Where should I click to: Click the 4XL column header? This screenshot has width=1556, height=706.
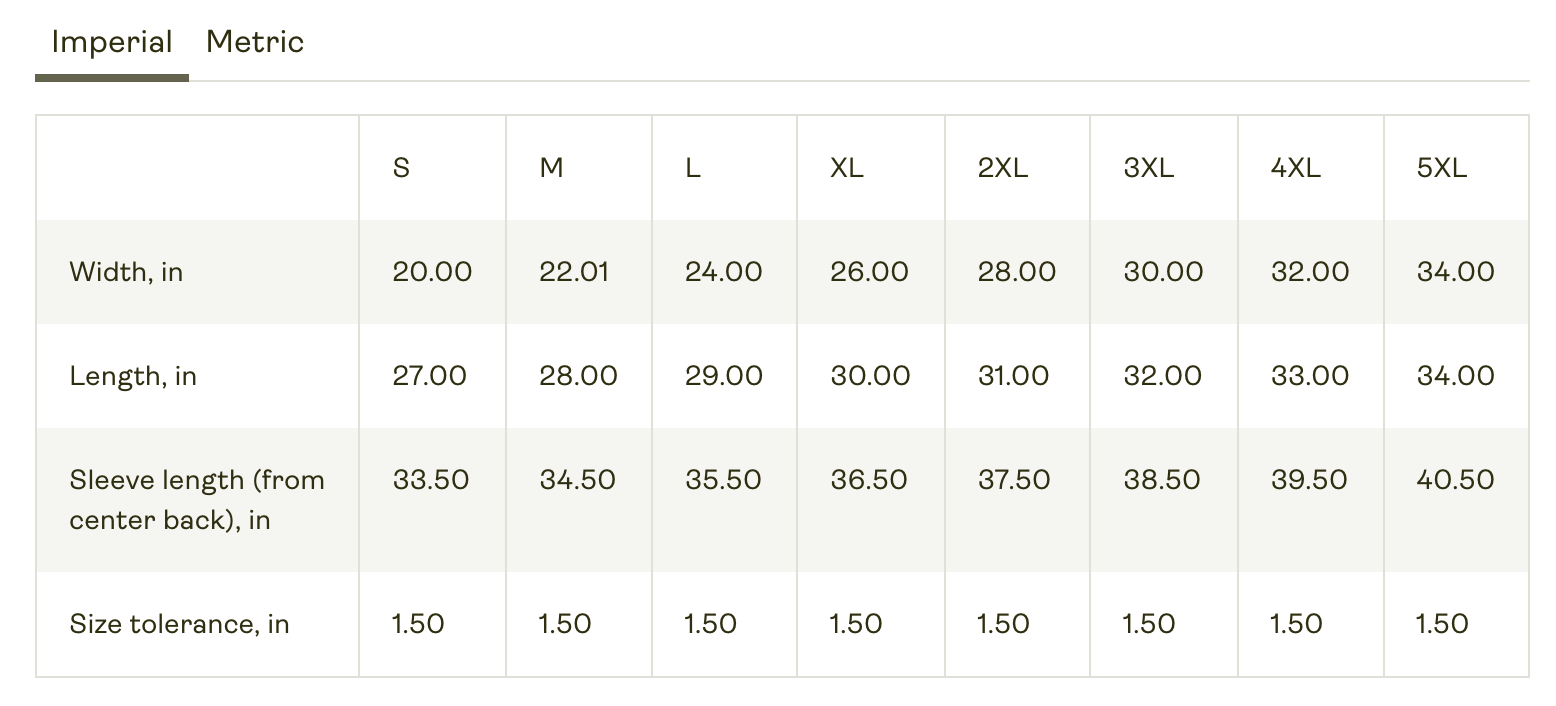[1296, 168]
